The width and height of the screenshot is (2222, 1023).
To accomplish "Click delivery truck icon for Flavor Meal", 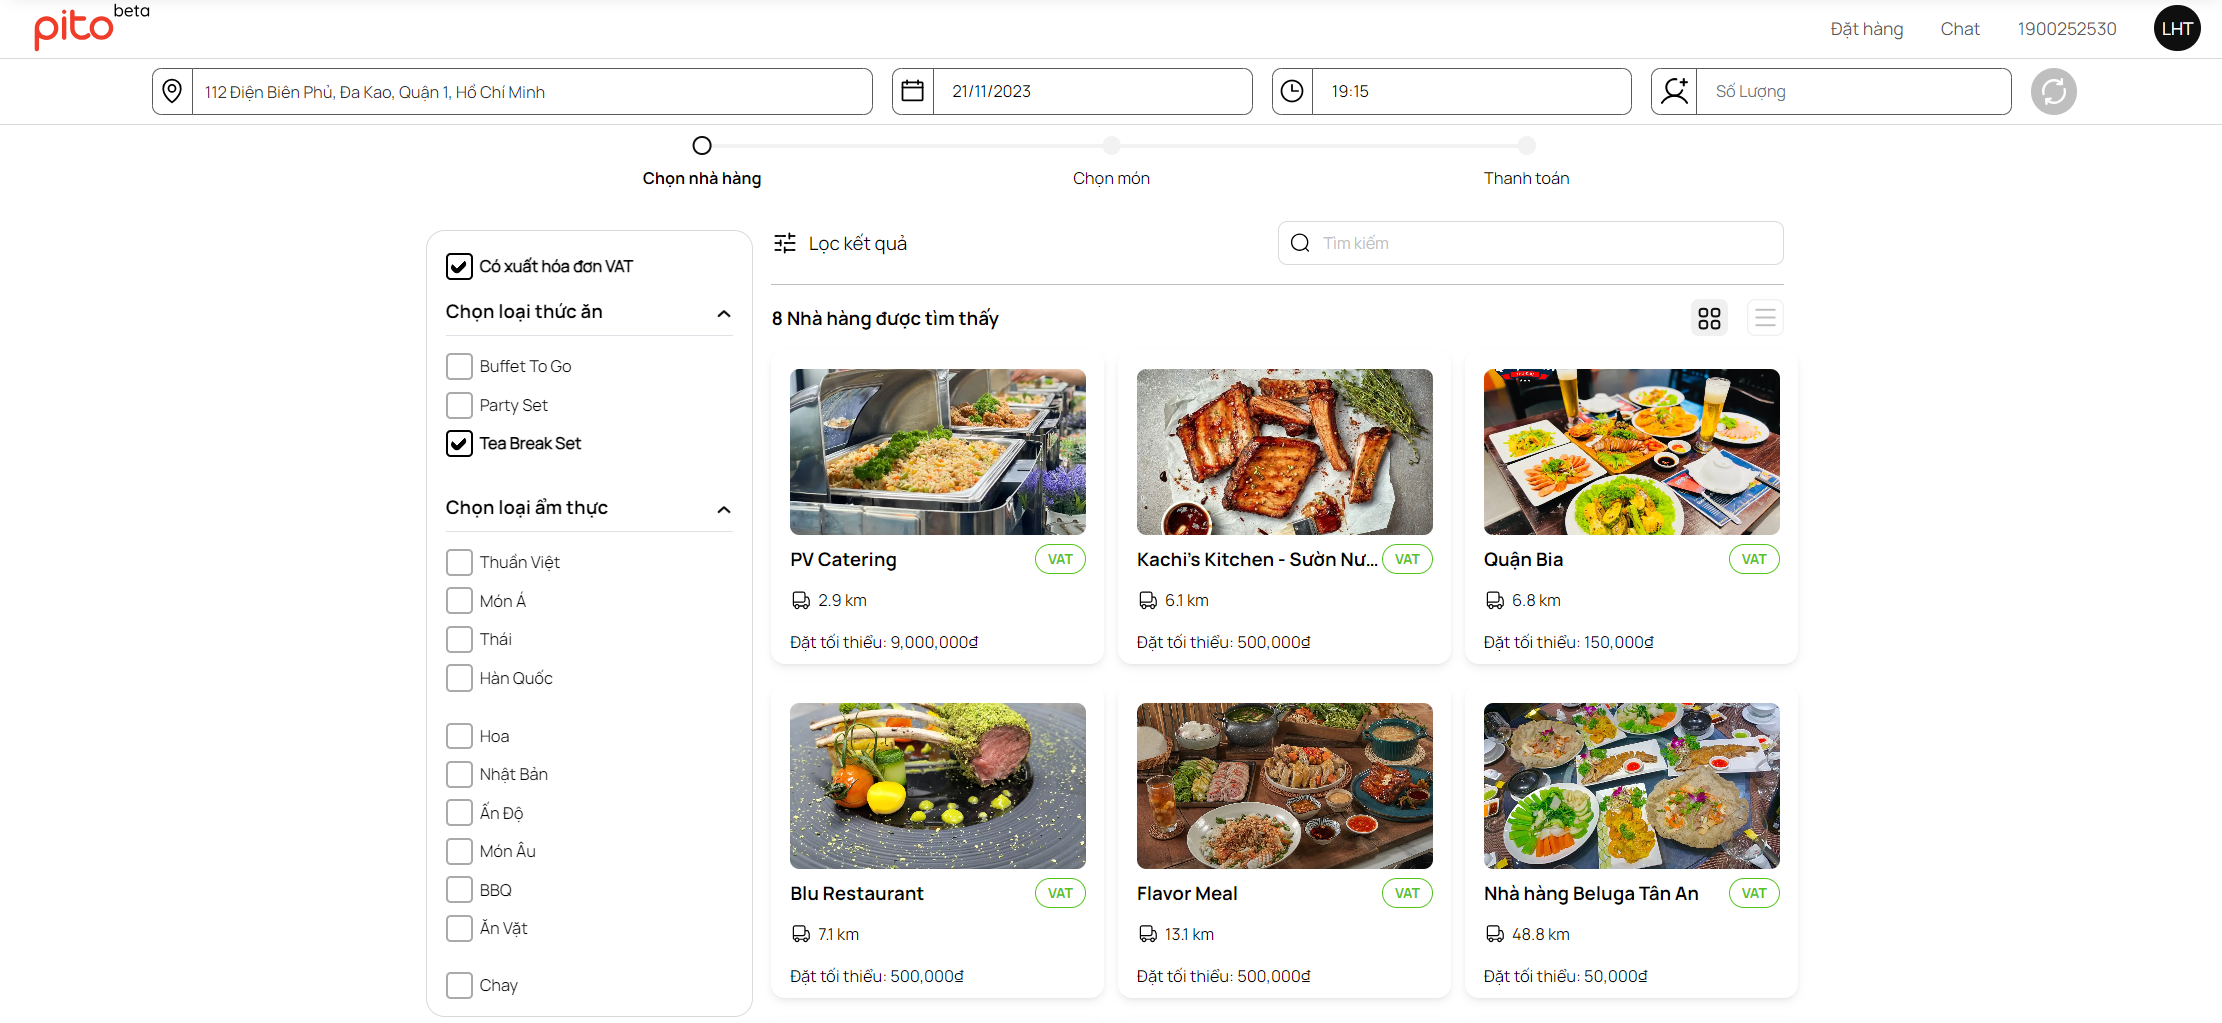I will [1148, 934].
